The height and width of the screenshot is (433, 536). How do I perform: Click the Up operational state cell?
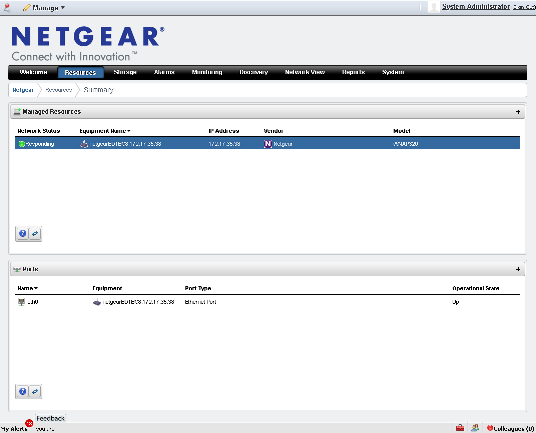tap(456, 302)
